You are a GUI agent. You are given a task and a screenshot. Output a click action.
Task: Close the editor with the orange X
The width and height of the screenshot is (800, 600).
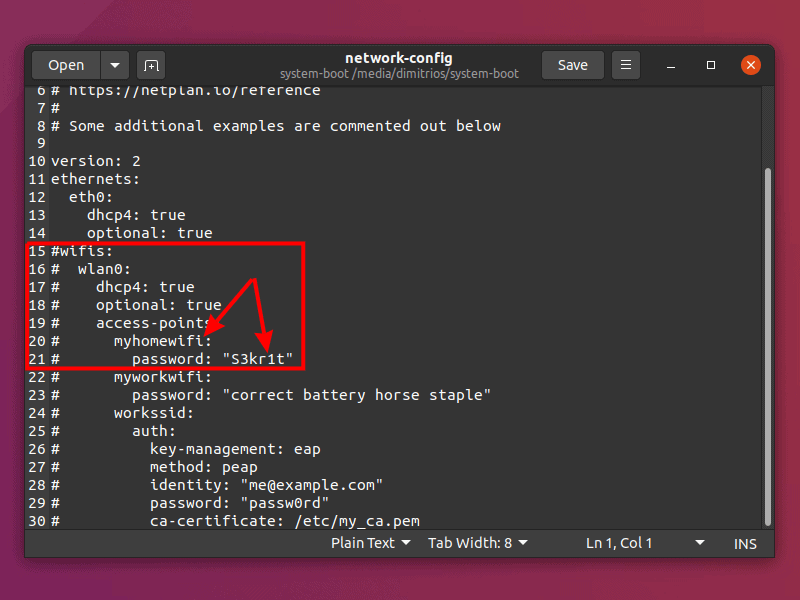coord(751,65)
